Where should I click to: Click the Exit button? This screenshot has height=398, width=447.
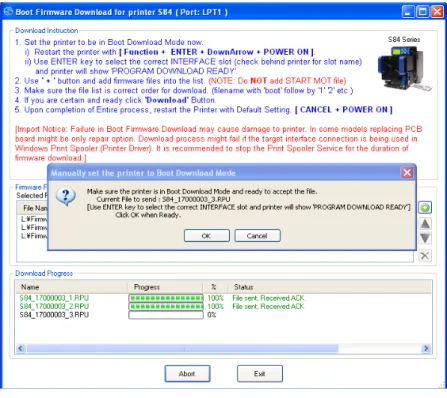[260, 374]
